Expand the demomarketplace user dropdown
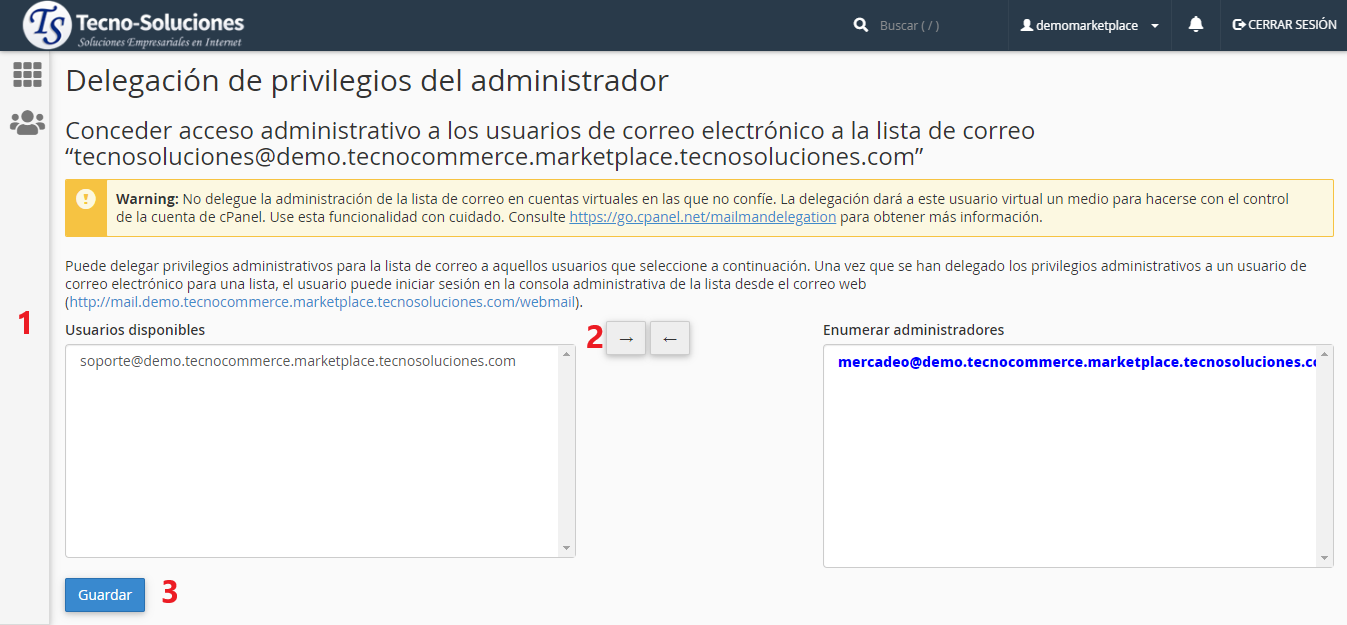 [1089, 25]
